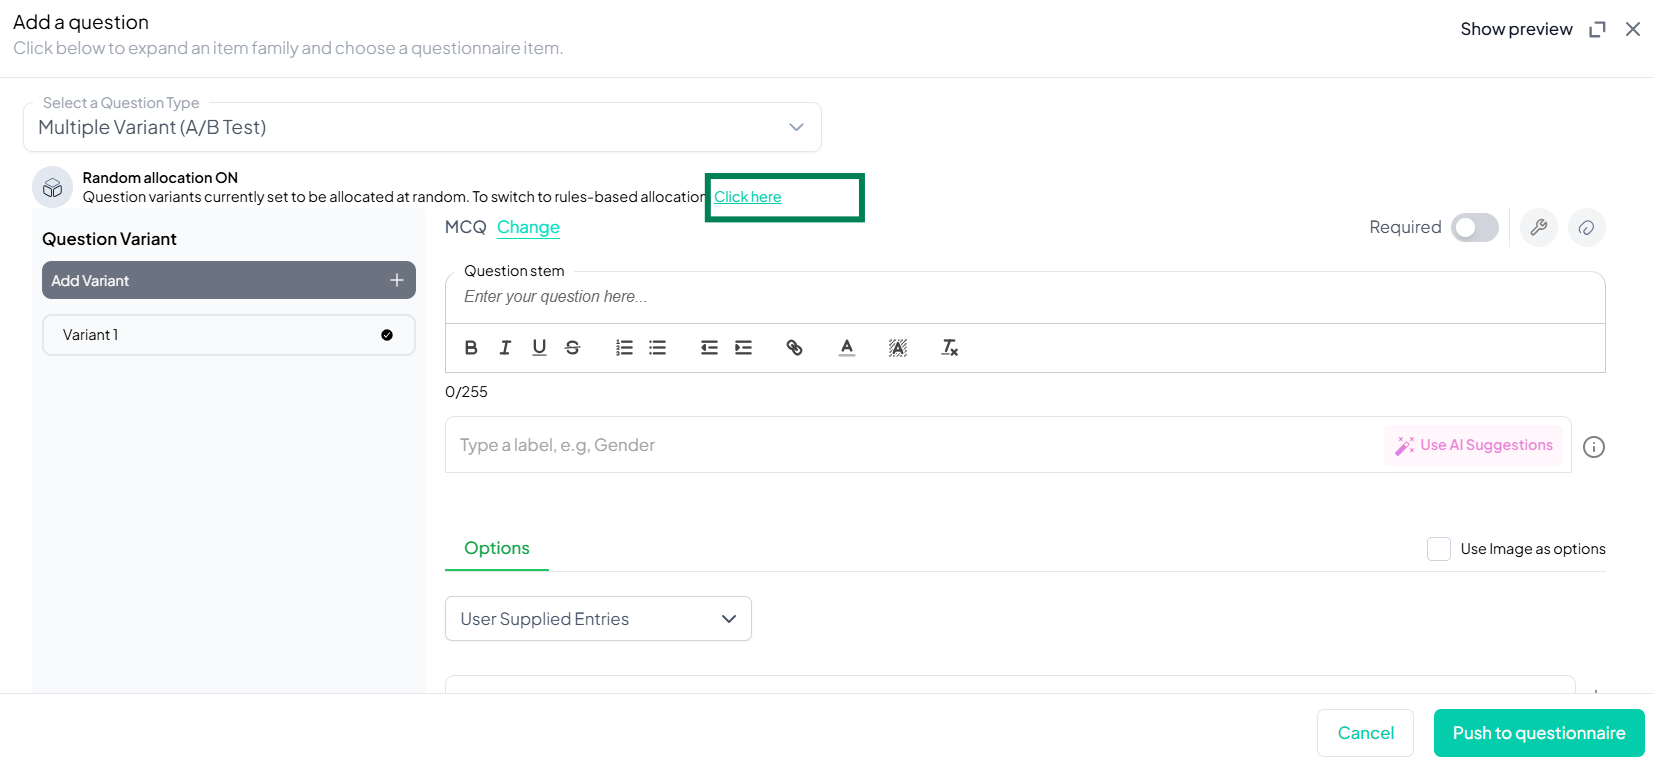Screen dimensions: 1654x762
Task: Click Change link next to MCQ
Action: click(528, 228)
